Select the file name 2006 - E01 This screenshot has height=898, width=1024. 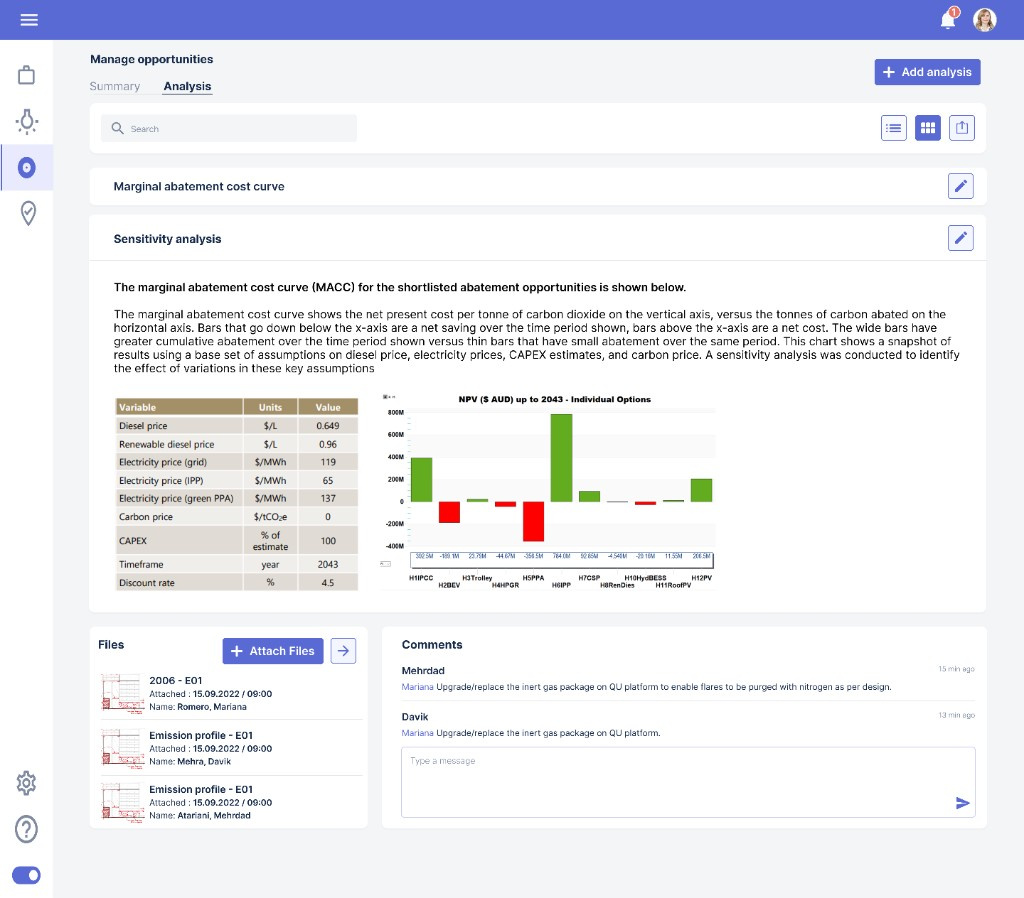176,681
